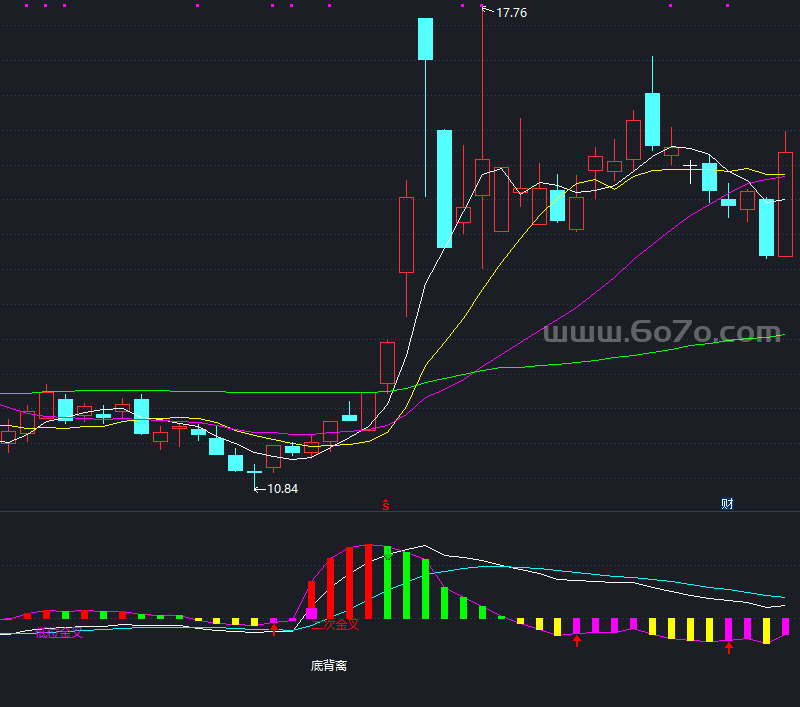
Task: Select the white cross doji candle
Action: coord(690,166)
